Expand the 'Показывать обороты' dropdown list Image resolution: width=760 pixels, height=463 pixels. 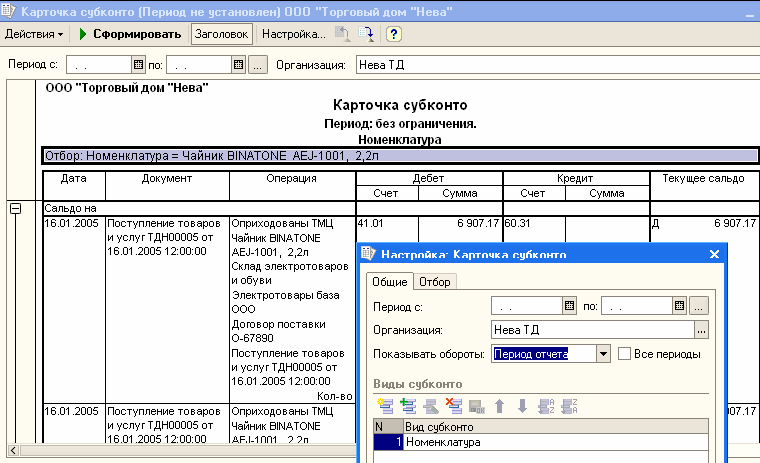tap(603, 353)
